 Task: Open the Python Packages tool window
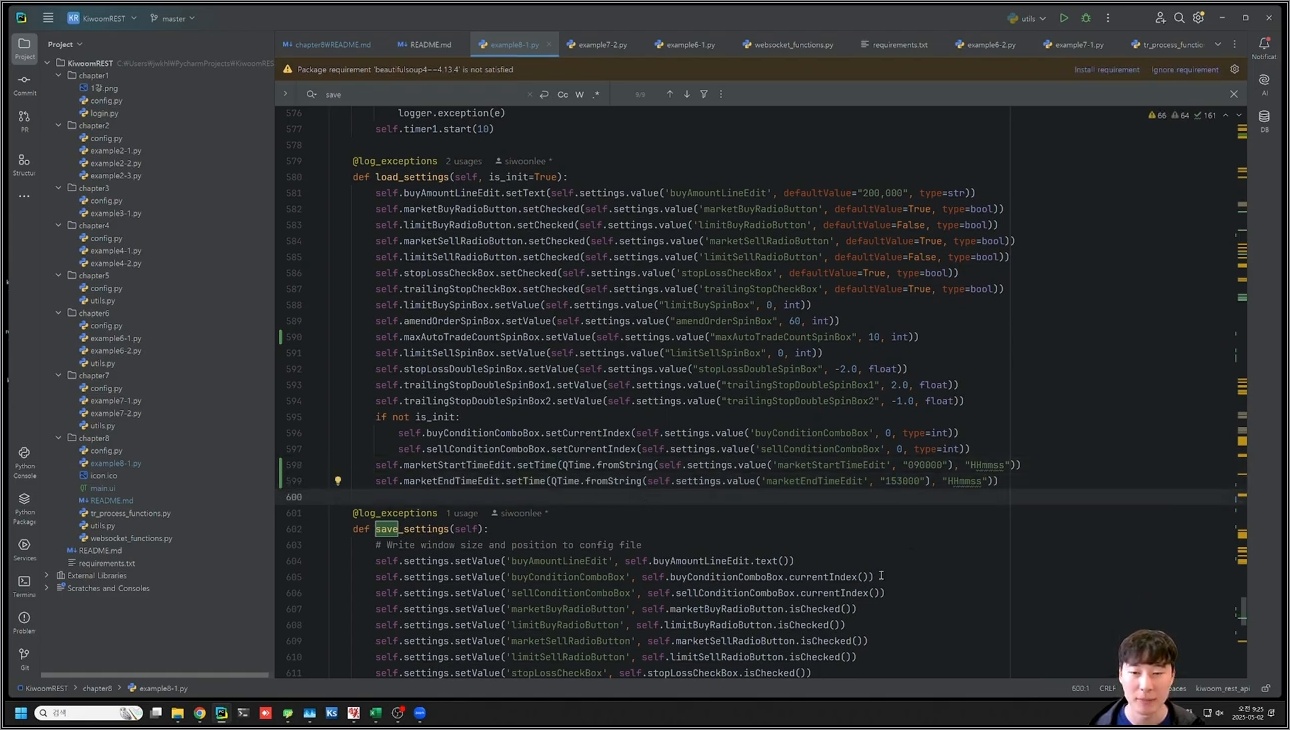[x=24, y=508]
